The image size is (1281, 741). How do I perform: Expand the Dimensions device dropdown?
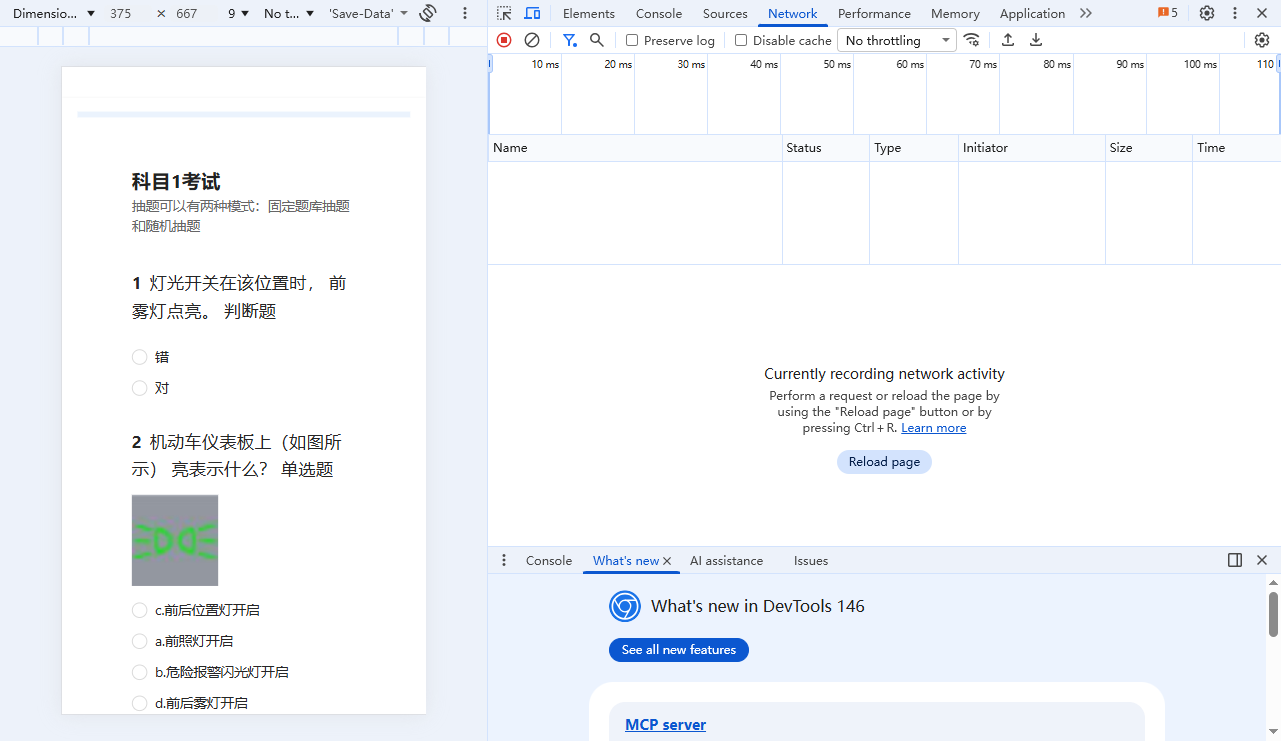tap(54, 14)
